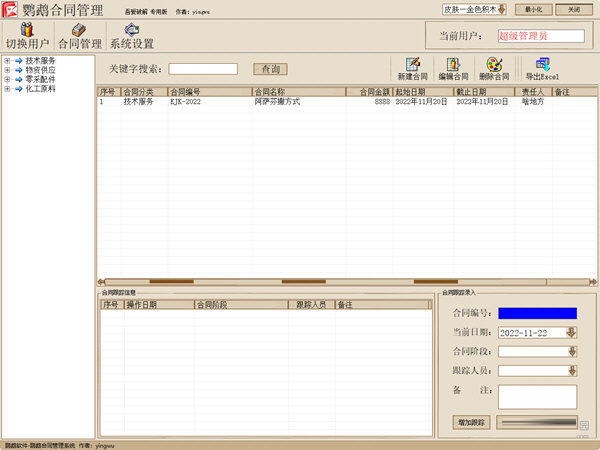Click the 新建合同 new contract icon

(x=413, y=68)
